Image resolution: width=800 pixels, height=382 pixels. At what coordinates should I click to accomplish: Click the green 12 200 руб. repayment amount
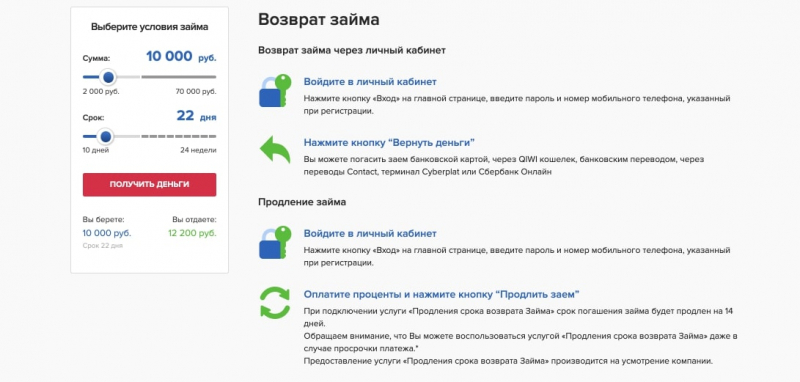pos(192,233)
